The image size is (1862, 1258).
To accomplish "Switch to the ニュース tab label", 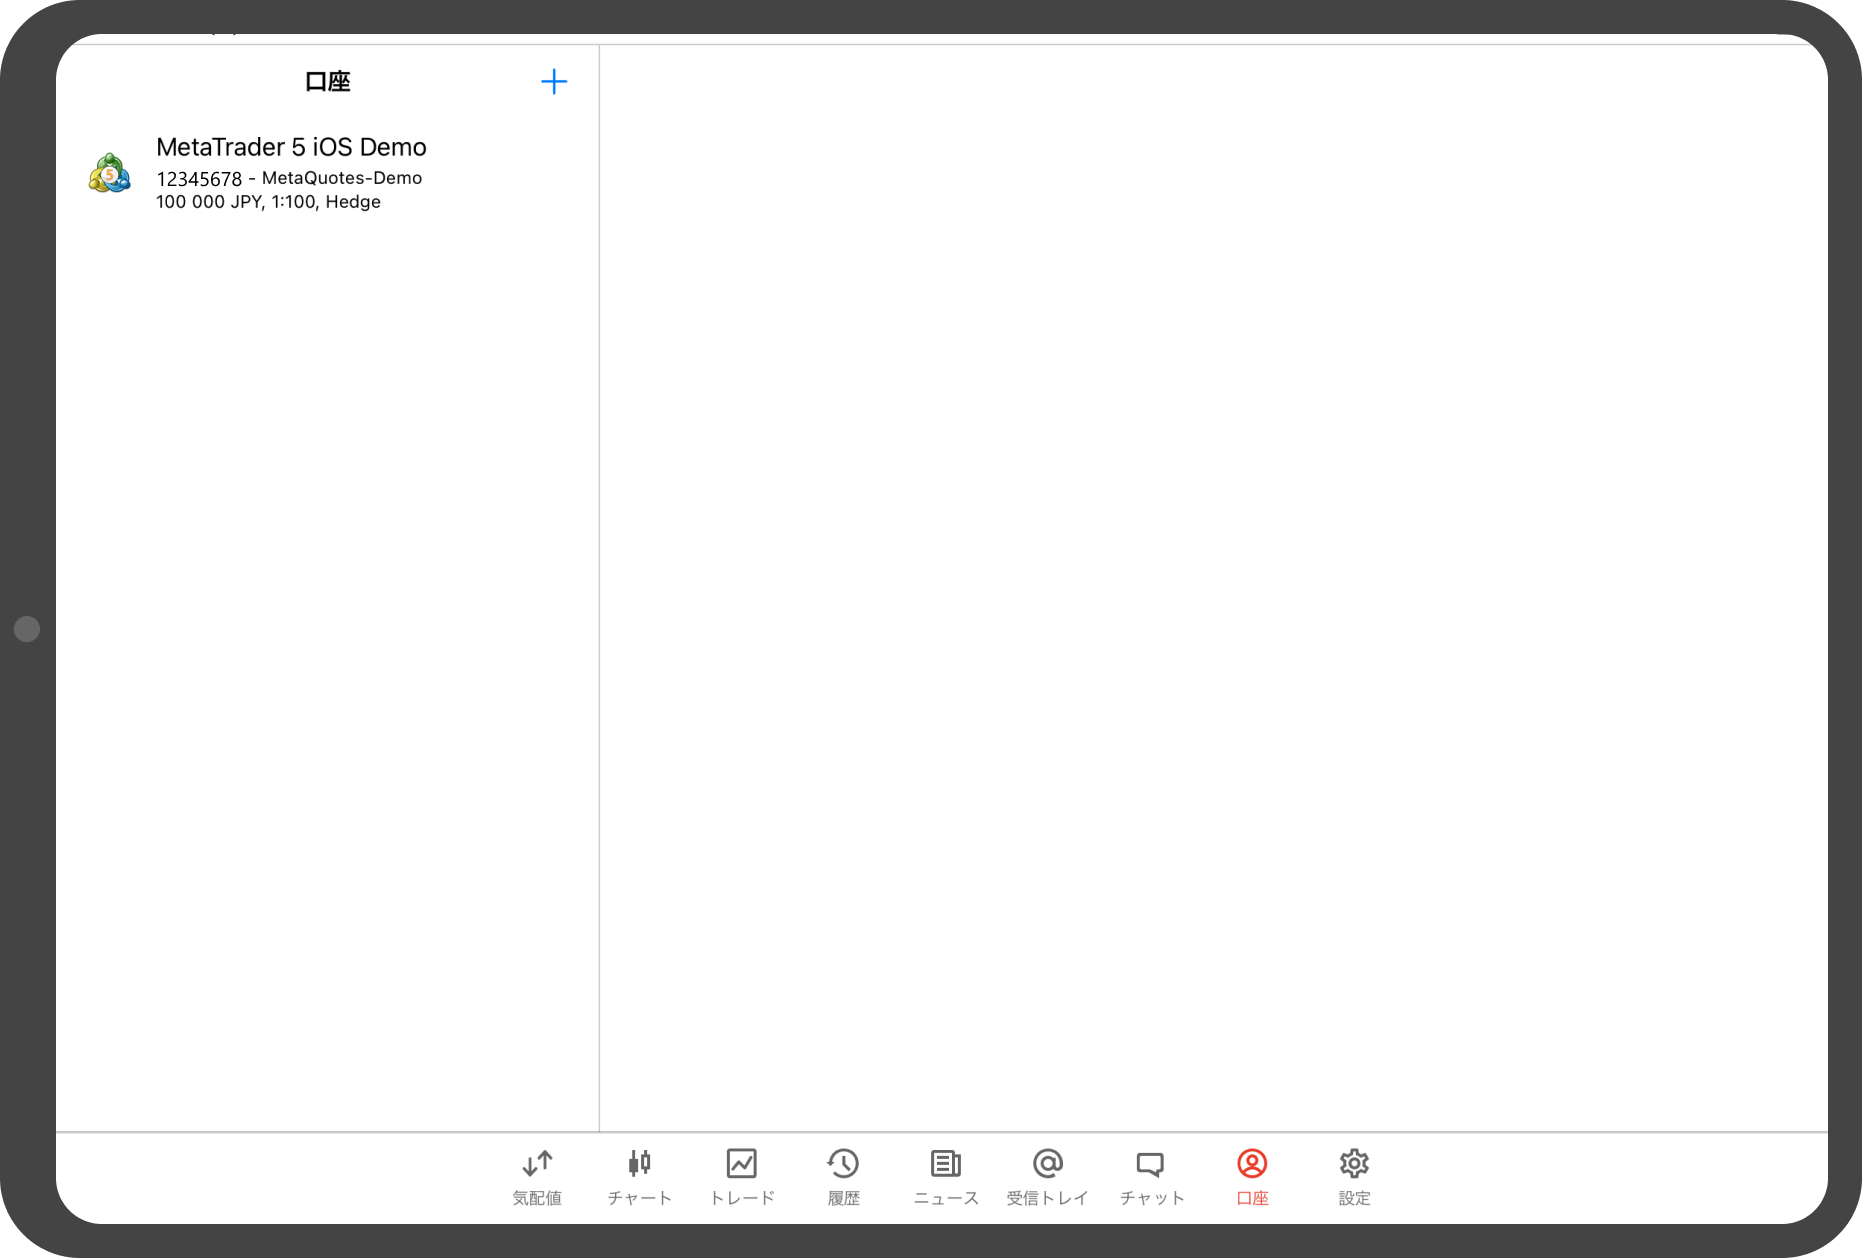I will tap(945, 1198).
